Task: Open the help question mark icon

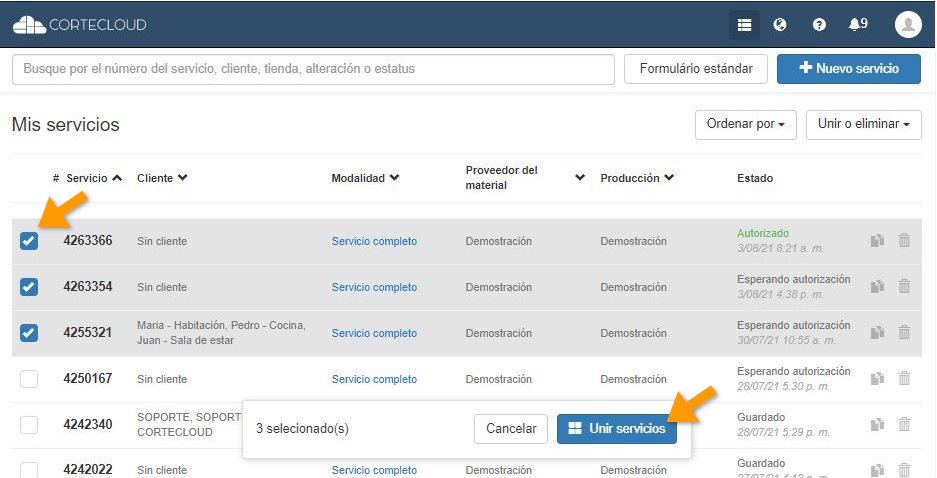Action: [819, 25]
